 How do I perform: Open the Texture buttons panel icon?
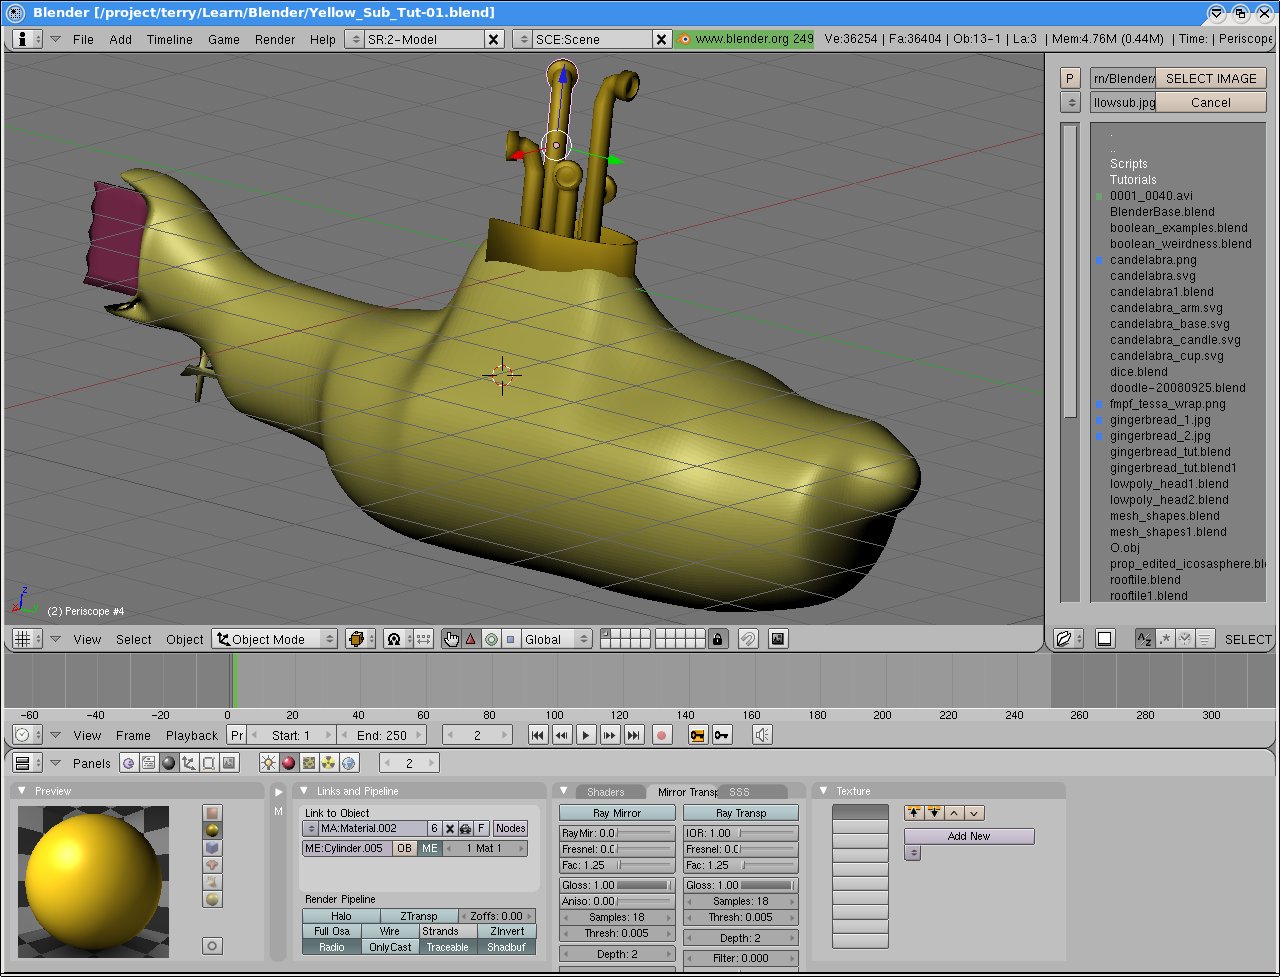[x=308, y=763]
